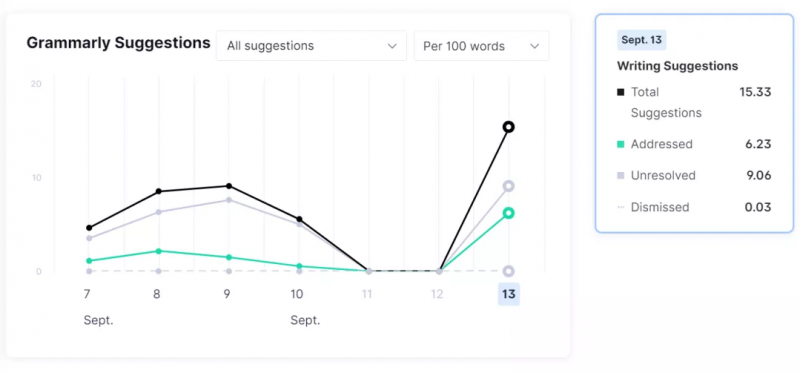This screenshot has height=373, width=800.
Task: Click the Total Suggestions point on Sept. 9
Action: [229, 186]
